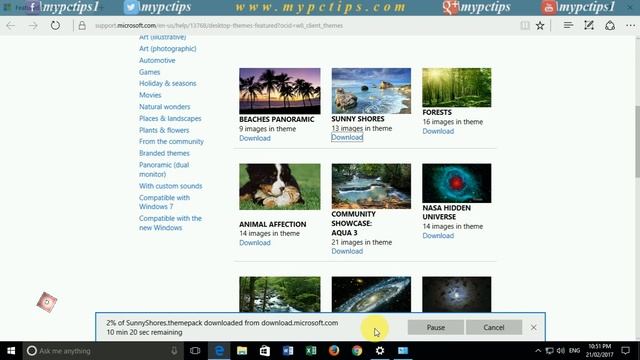Click the page vertical scrollbar
Screen dimensions: 640x360
tap(637, 142)
